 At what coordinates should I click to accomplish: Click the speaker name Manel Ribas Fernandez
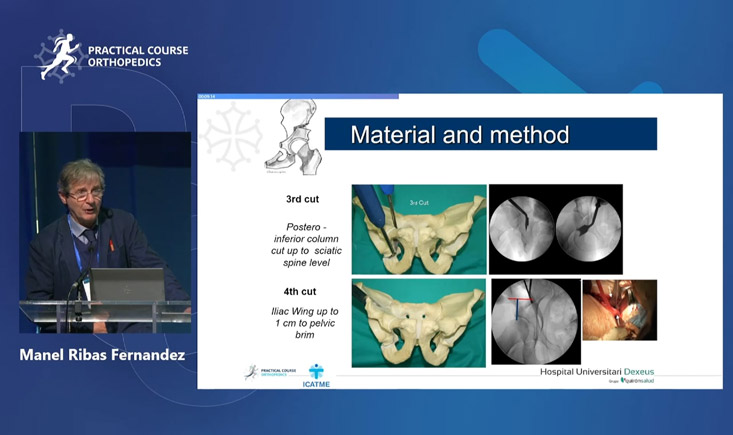point(103,355)
